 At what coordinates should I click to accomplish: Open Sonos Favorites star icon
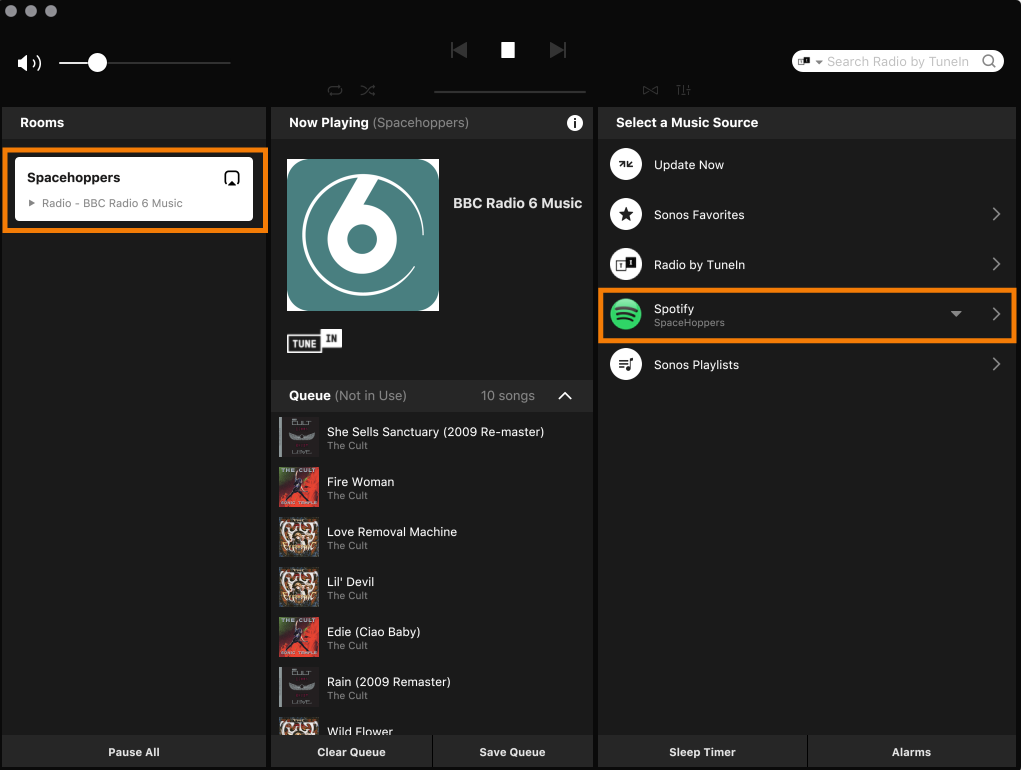(626, 215)
